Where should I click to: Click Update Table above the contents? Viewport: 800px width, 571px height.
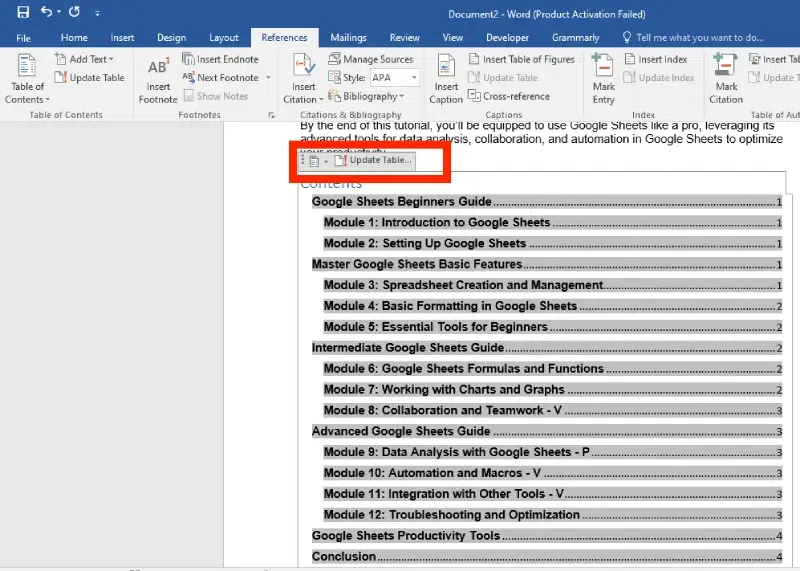click(373, 160)
